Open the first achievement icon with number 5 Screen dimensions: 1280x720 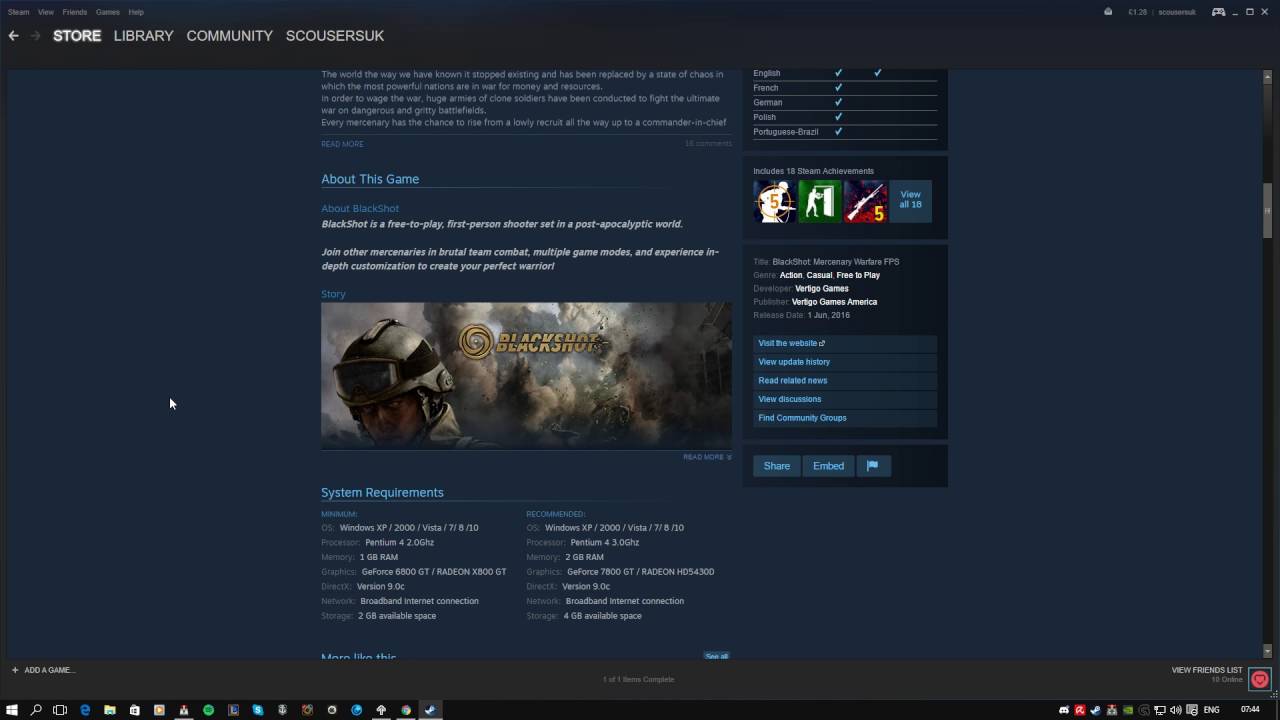click(773, 203)
